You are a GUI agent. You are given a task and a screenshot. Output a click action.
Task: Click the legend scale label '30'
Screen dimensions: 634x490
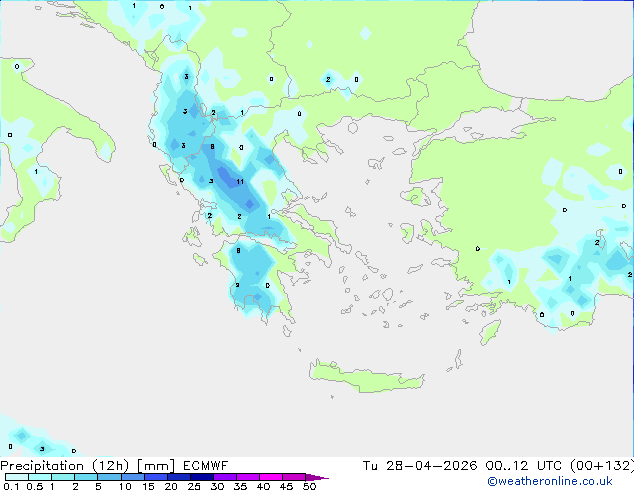[217, 486]
